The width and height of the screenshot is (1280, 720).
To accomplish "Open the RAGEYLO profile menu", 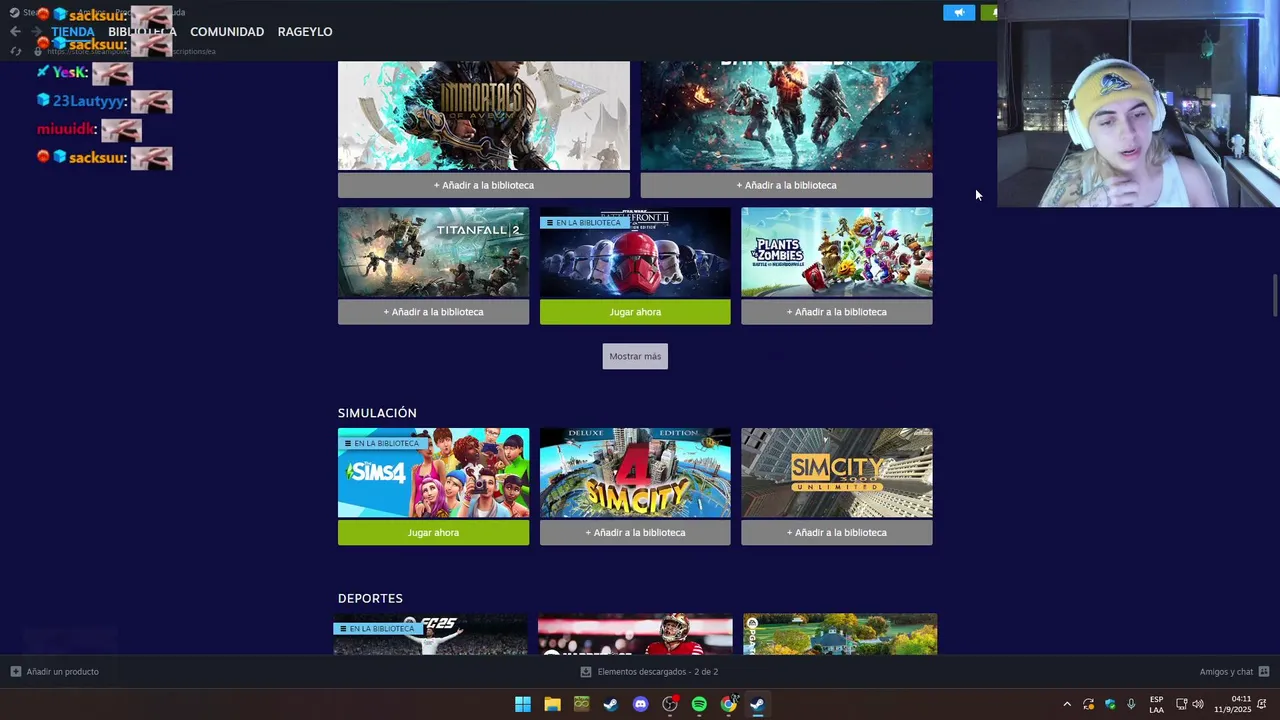I will point(305,32).
